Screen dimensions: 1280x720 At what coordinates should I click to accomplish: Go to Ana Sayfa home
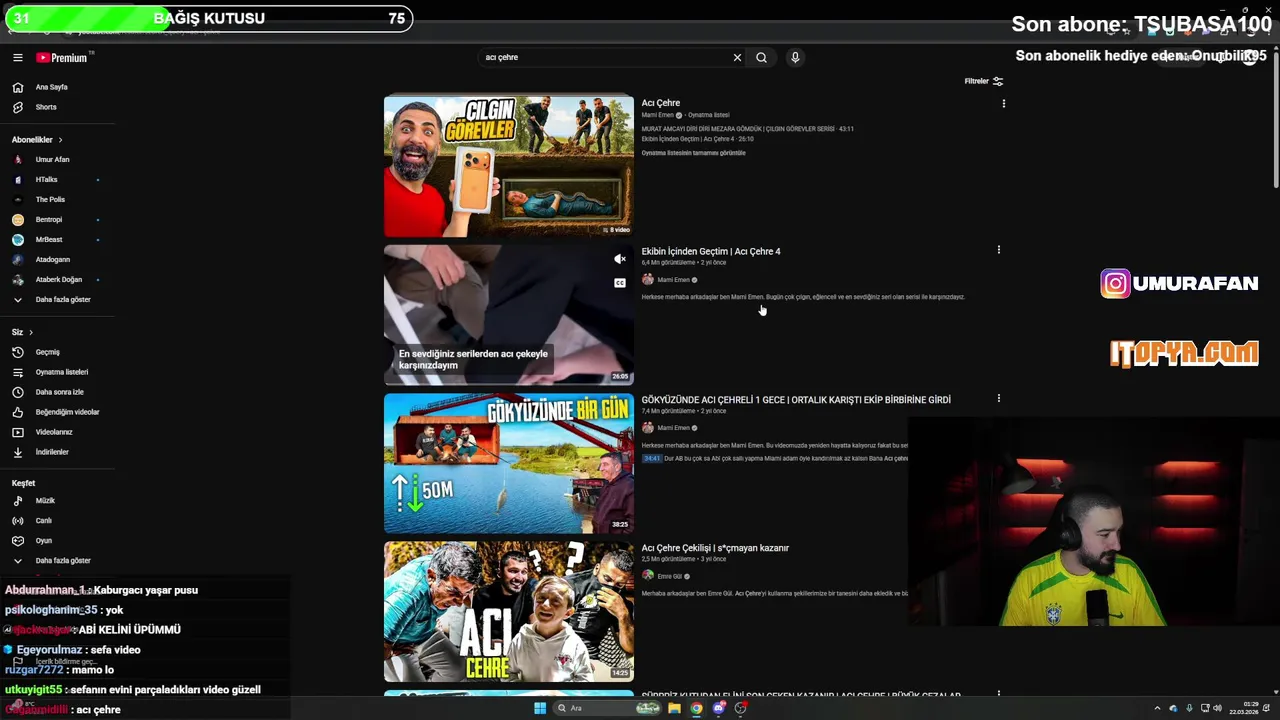(x=52, y=87)
